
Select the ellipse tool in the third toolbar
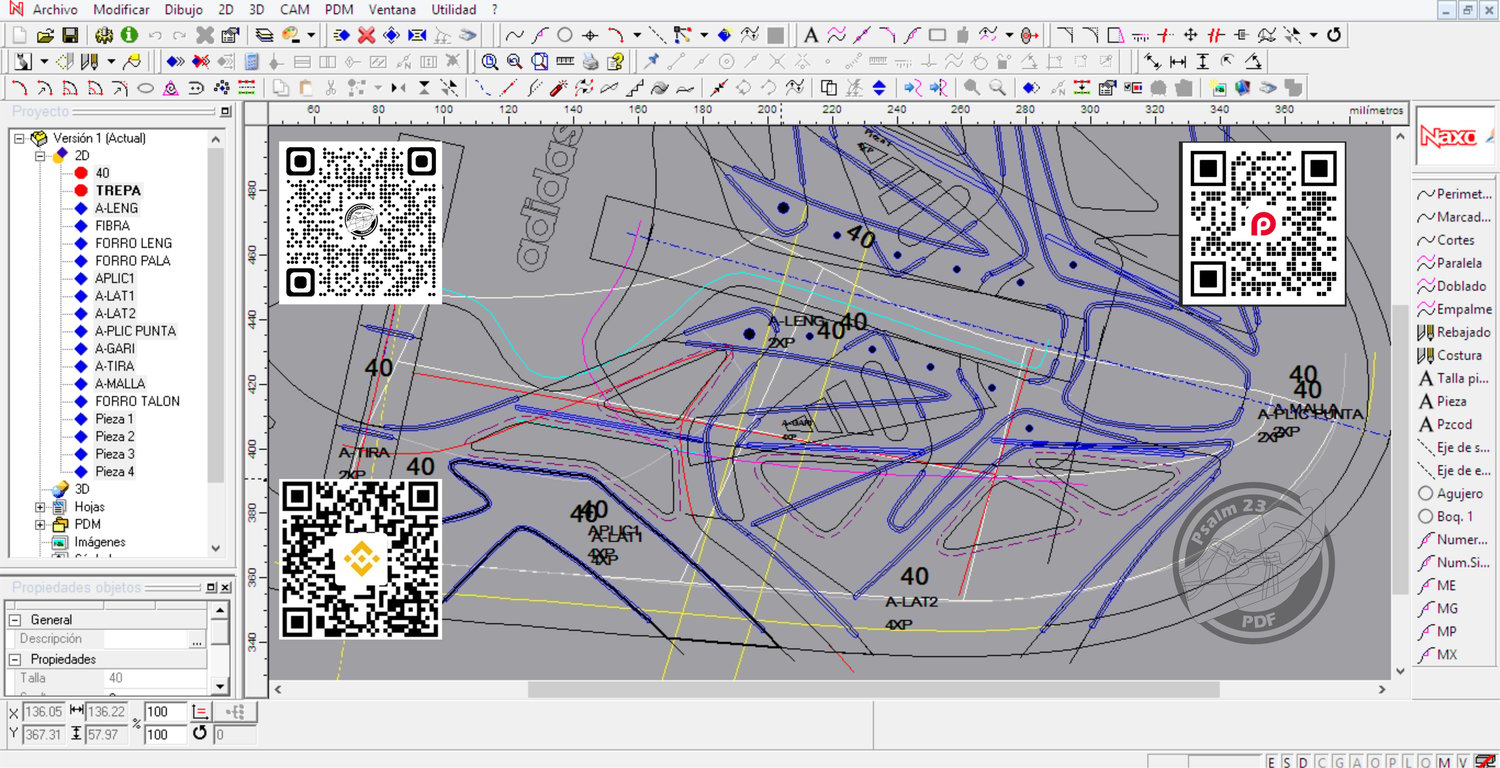point(146,88)
